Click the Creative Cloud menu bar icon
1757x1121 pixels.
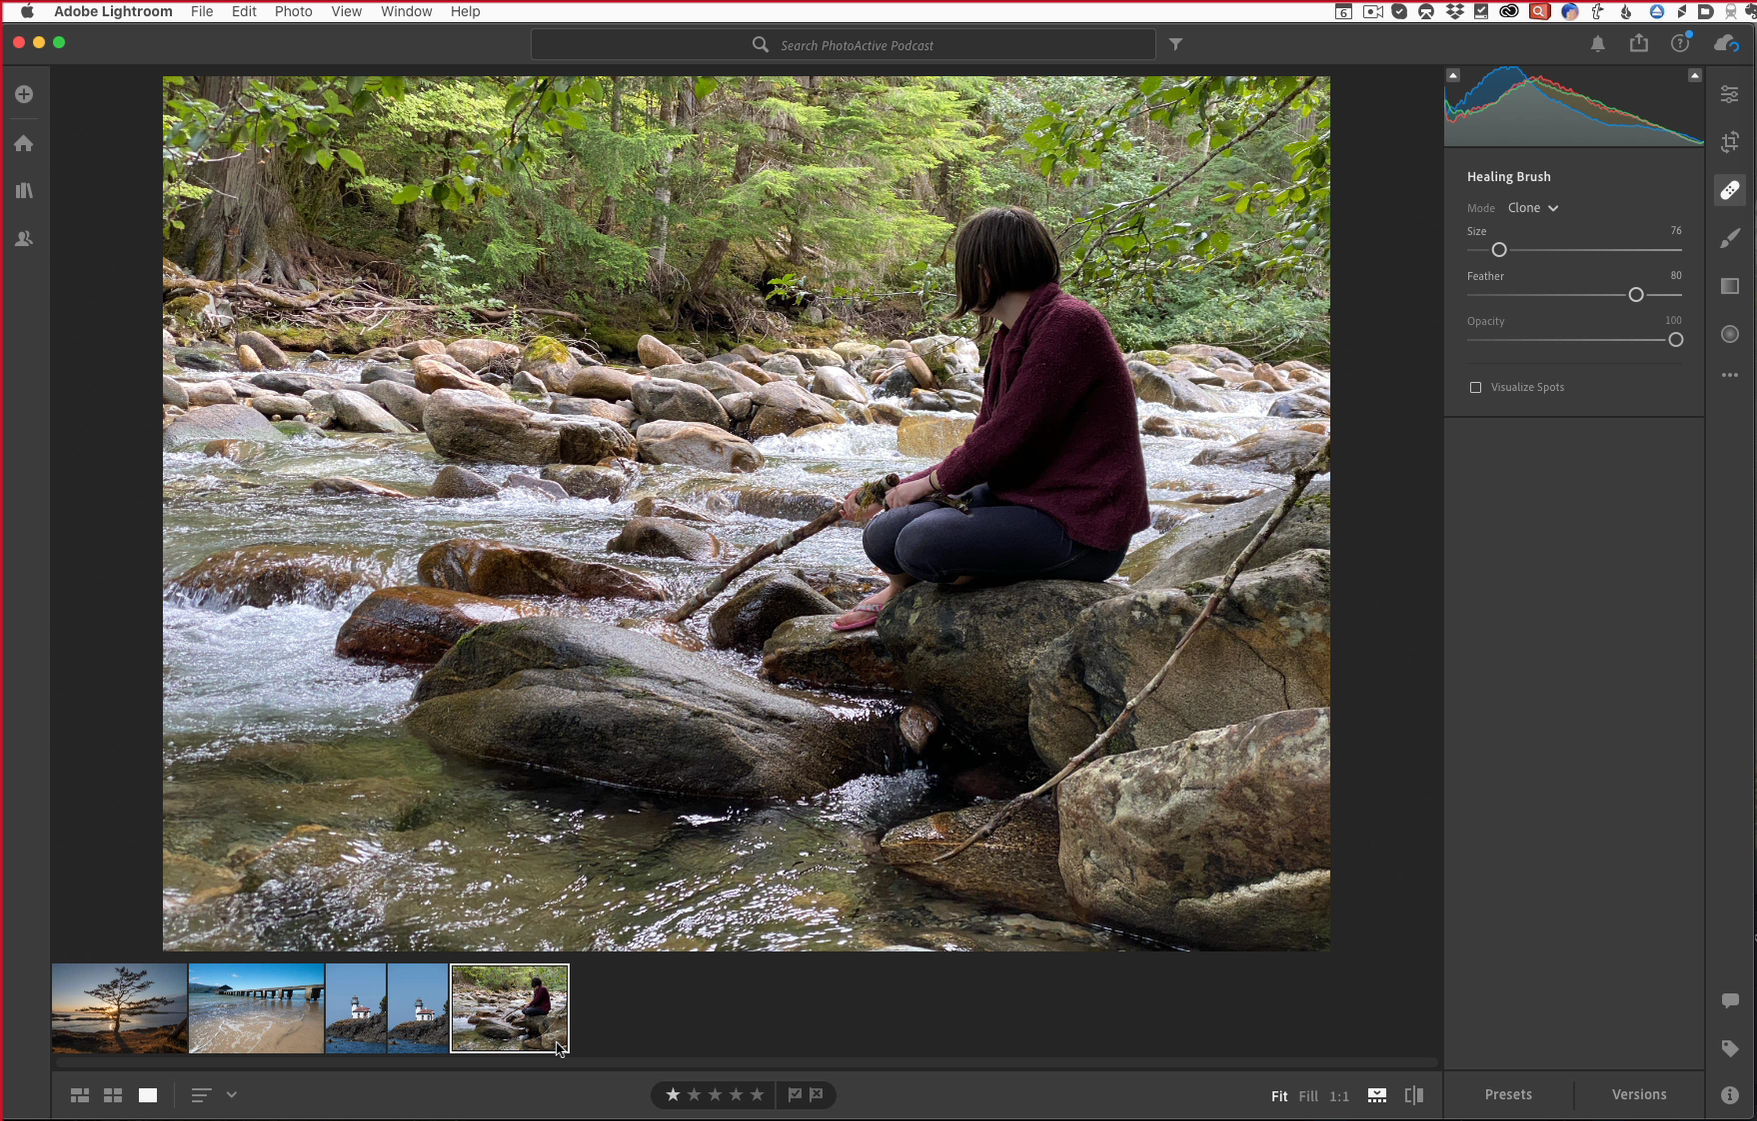[x=1508, y=11]
